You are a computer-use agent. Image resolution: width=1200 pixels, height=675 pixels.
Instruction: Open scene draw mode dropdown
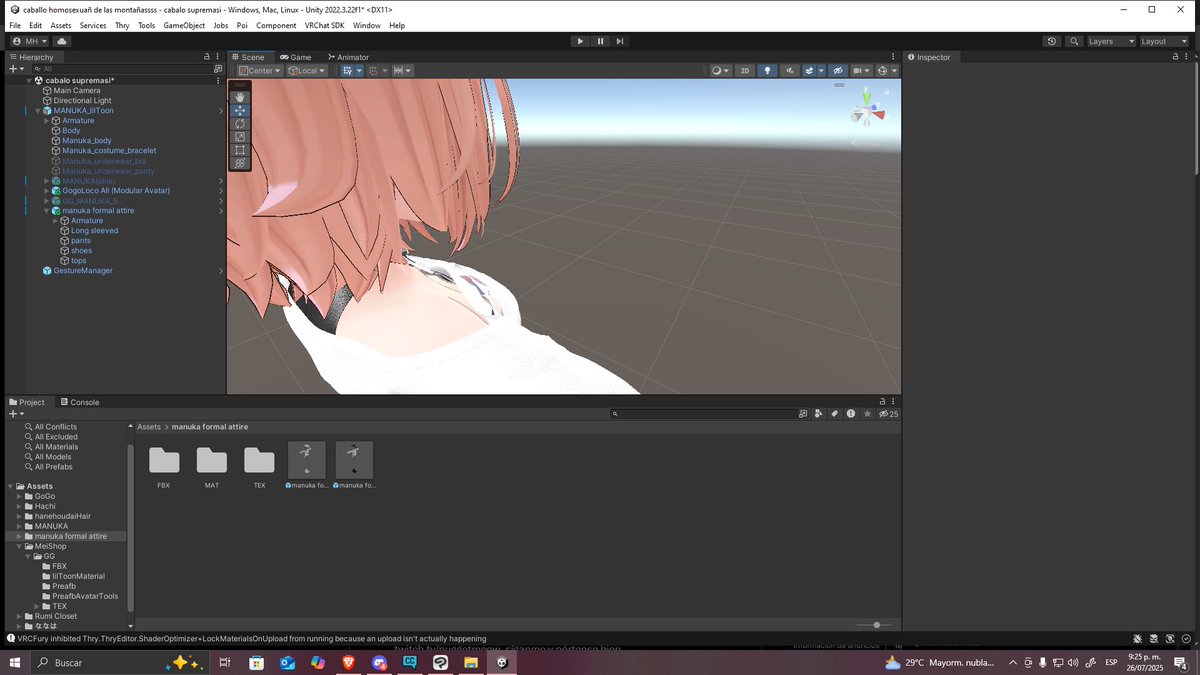click(720, 71)
